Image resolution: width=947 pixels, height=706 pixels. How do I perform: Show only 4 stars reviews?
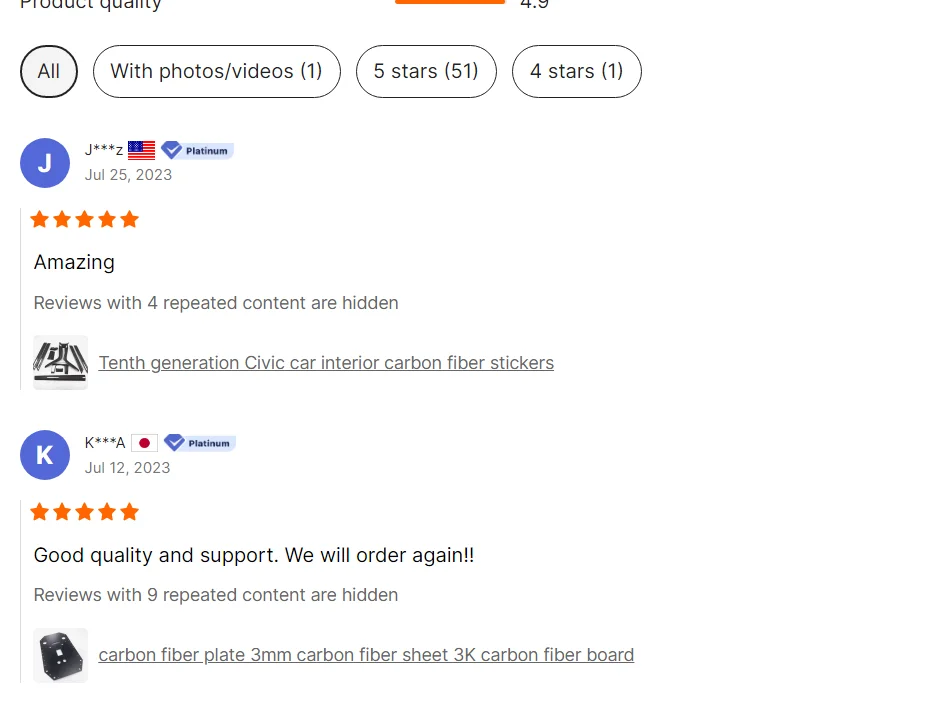coord(576,72)
